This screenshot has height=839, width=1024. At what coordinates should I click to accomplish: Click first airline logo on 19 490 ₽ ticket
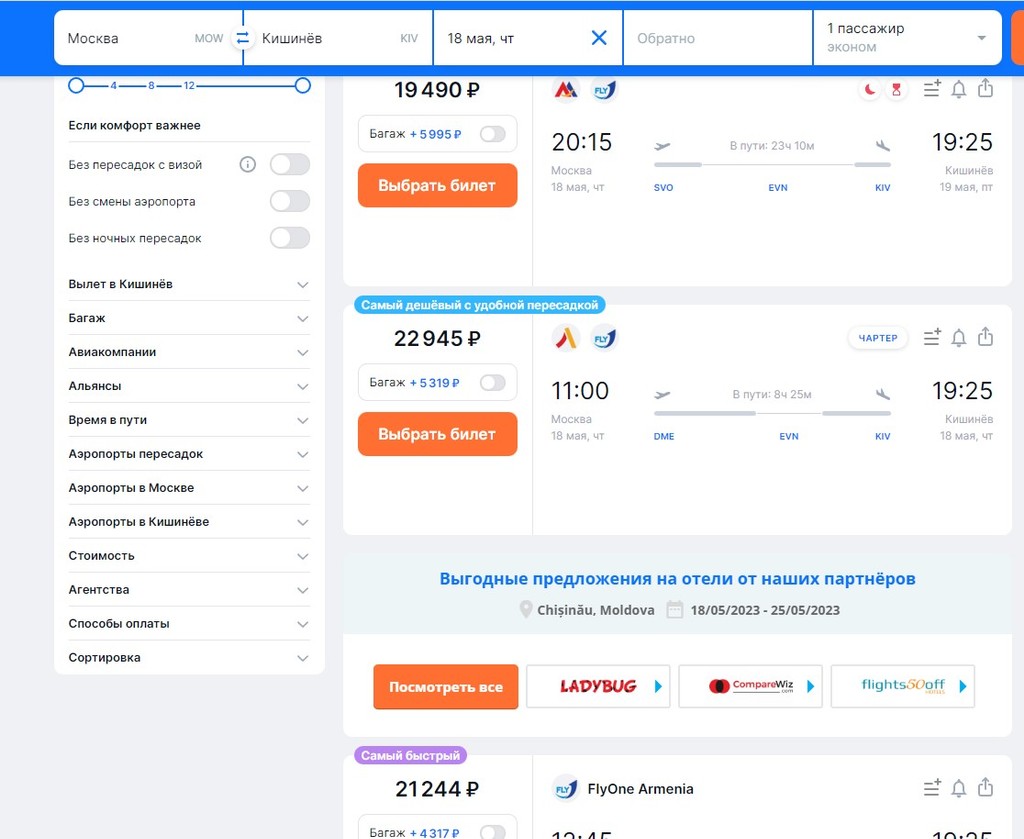pos(566,89)
